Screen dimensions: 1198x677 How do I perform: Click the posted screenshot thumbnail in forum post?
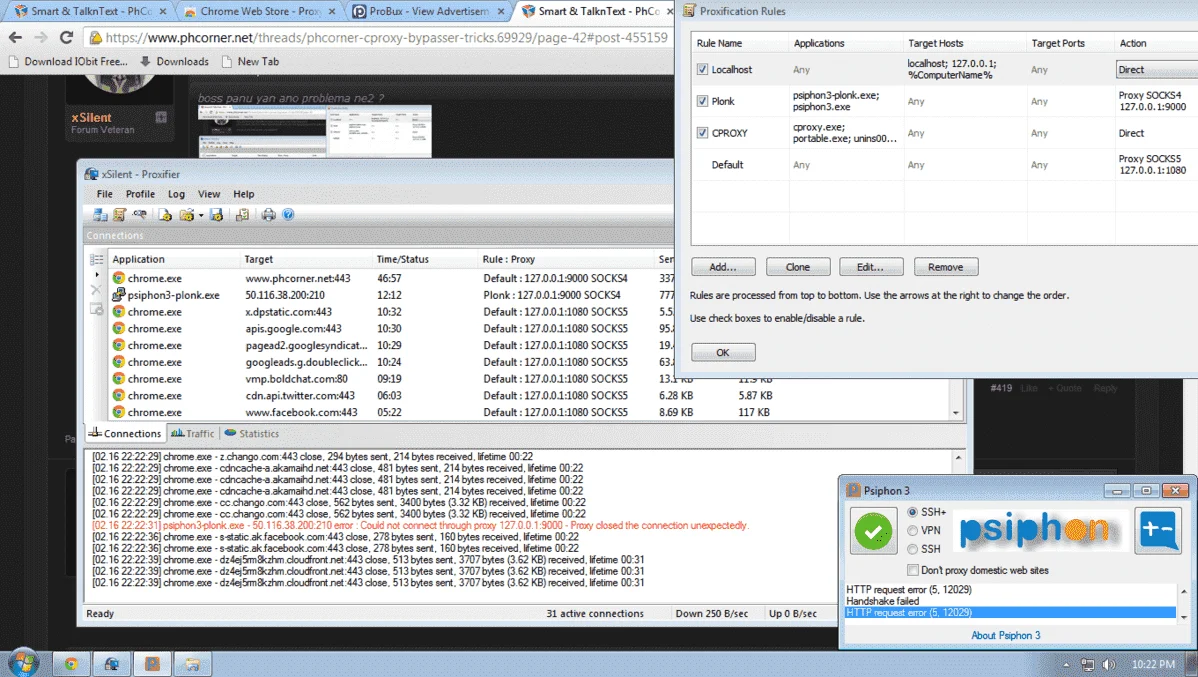point(315,131)
